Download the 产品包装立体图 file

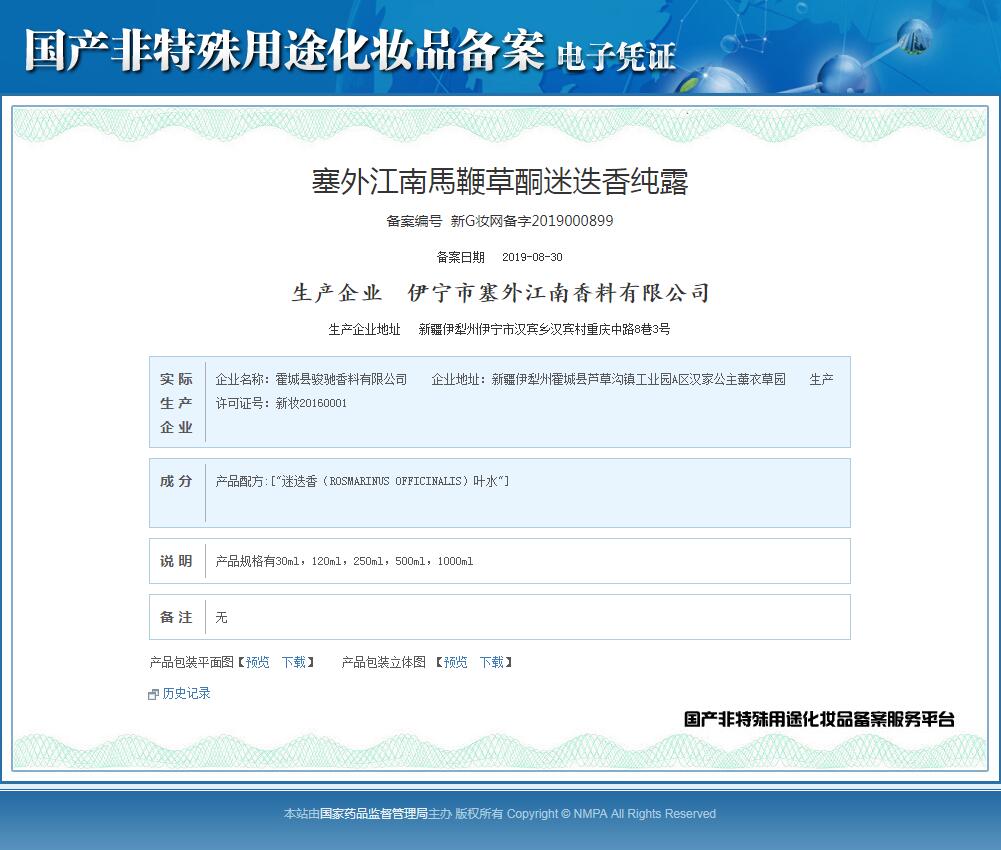(x=492, y=662)
